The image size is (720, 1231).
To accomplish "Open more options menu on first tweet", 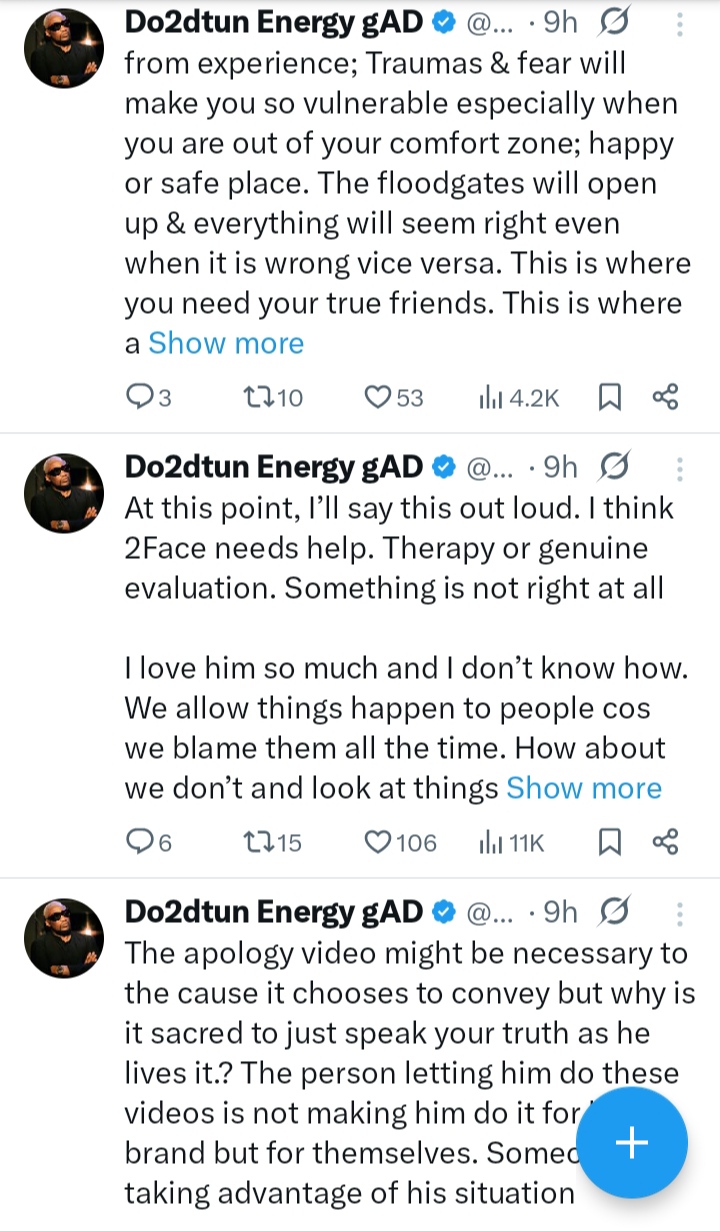I will pyautogui.click(x=681, y=24).
